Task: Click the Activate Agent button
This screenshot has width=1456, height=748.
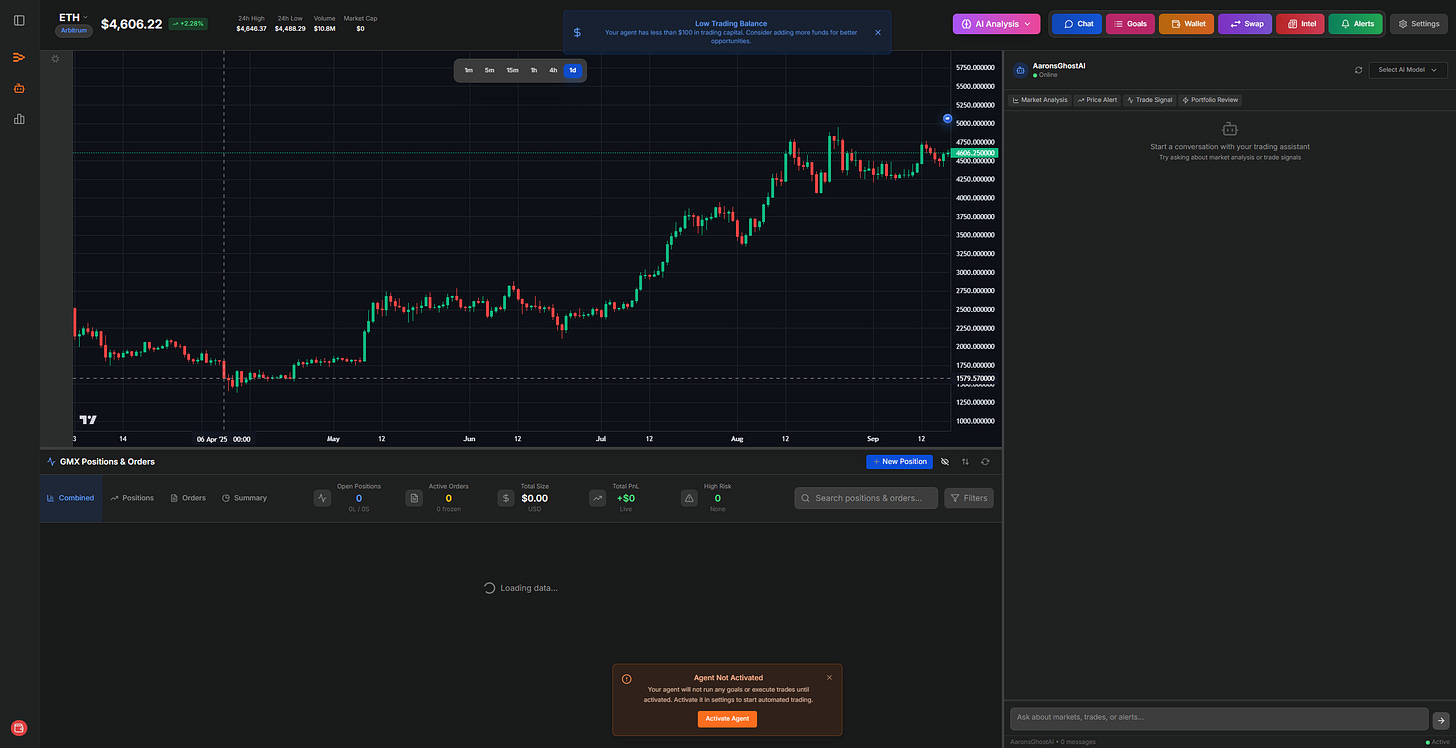Action: tap(727, 719)
